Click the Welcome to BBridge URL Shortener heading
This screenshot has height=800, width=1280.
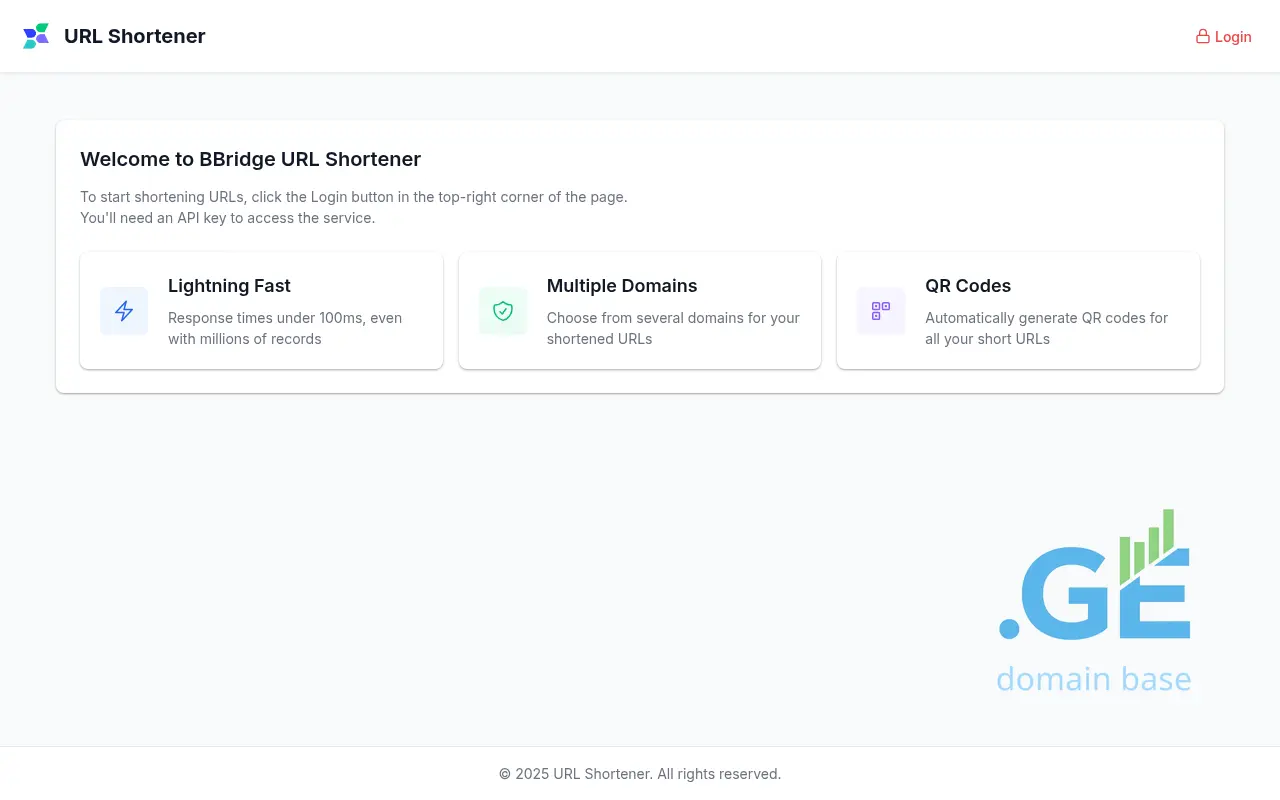[x=250, y=159]
